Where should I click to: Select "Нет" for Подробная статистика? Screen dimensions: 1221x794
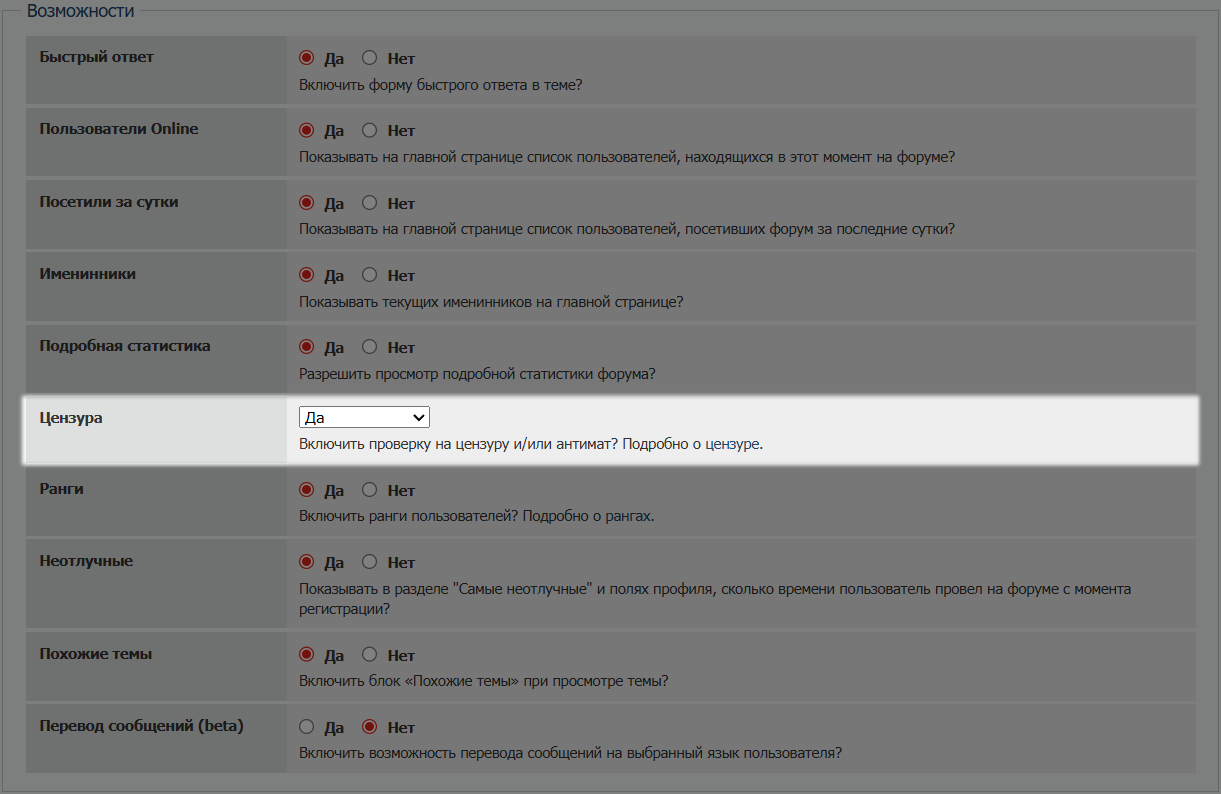click(x=370, y=347)
